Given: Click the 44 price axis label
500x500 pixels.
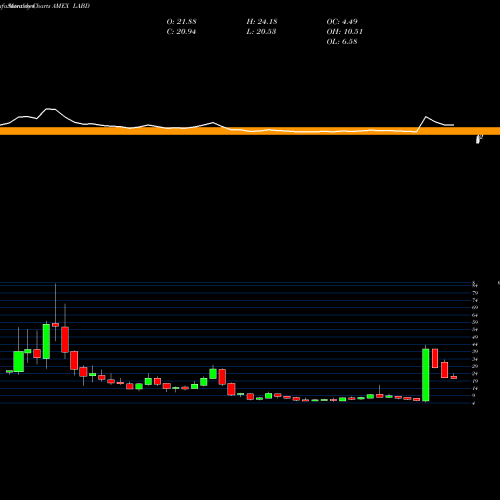Looking at the screenshot, I should pyautogui.click(x=475, y=344).
